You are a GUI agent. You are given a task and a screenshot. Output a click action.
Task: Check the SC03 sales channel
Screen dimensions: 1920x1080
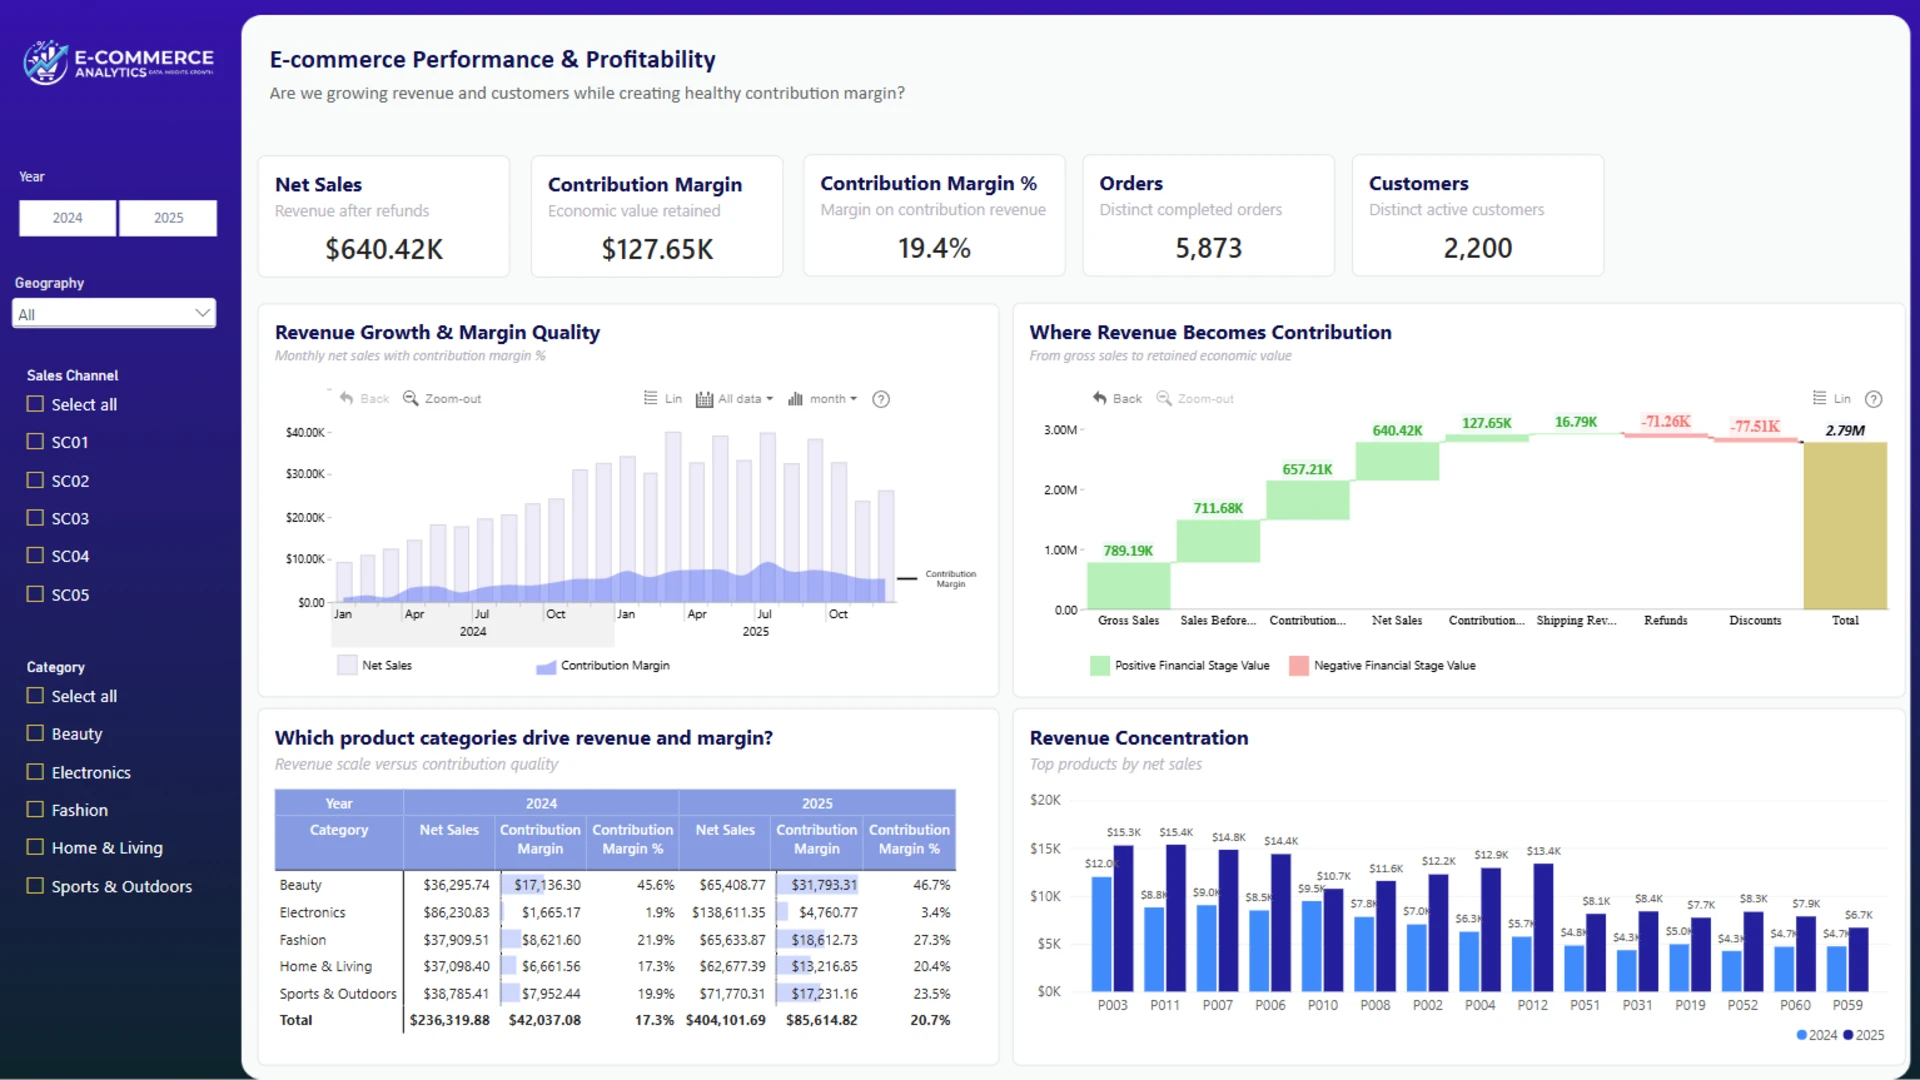35,518
